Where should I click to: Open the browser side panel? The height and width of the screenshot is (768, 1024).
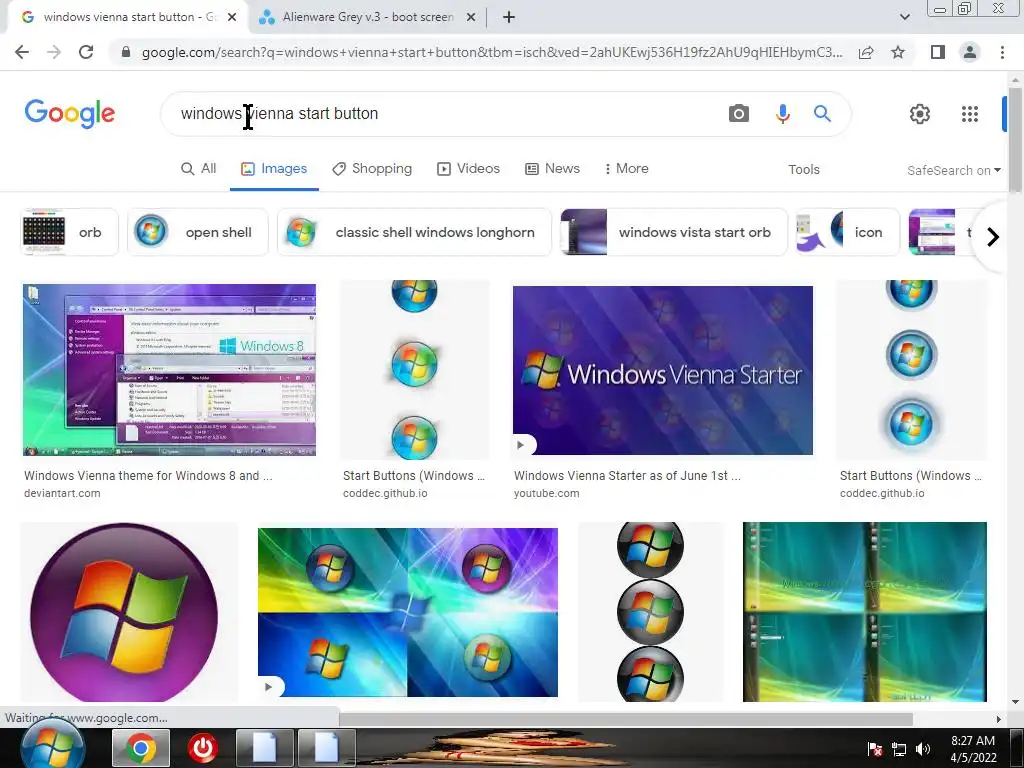click(938, 52)
